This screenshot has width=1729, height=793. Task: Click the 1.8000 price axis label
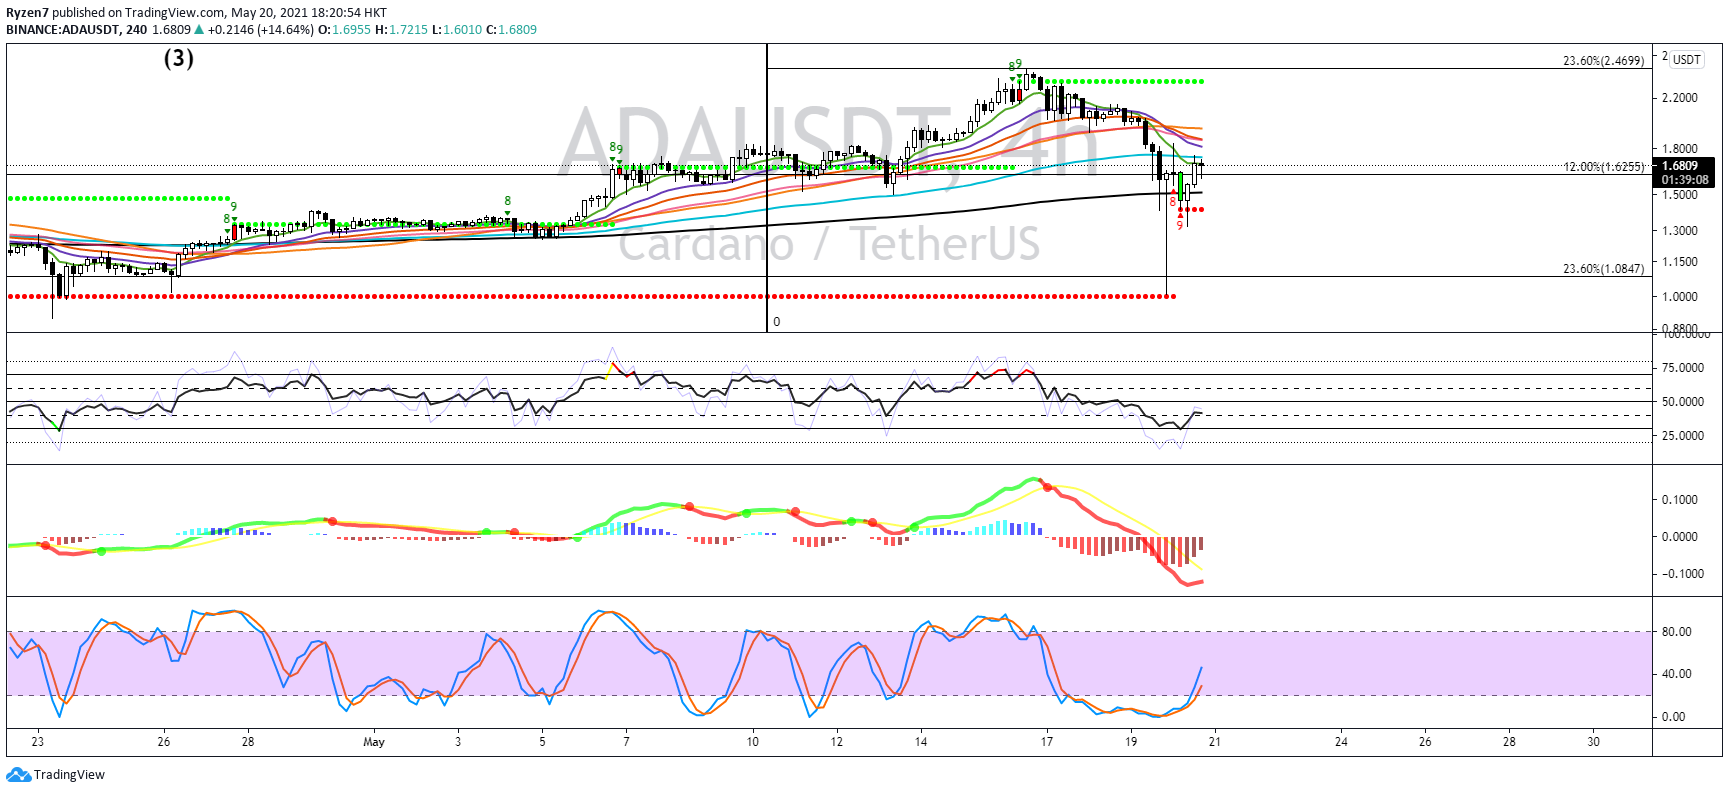click(x=1679, y=149)
